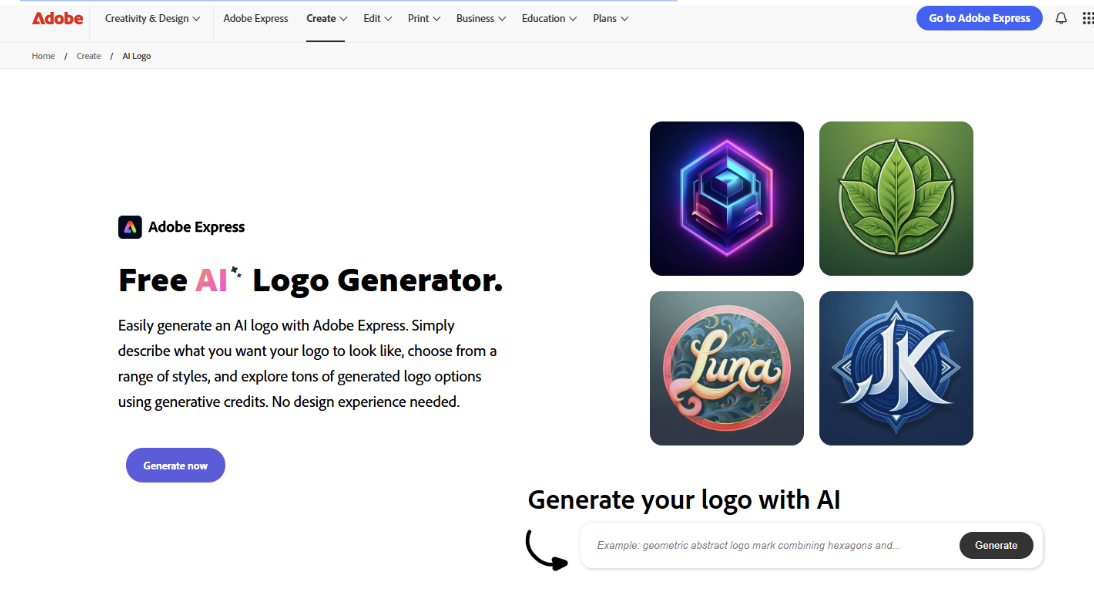Screen dimensions: 1094x596
Task: Expand the Plans menu
Action: coord(610,18)
